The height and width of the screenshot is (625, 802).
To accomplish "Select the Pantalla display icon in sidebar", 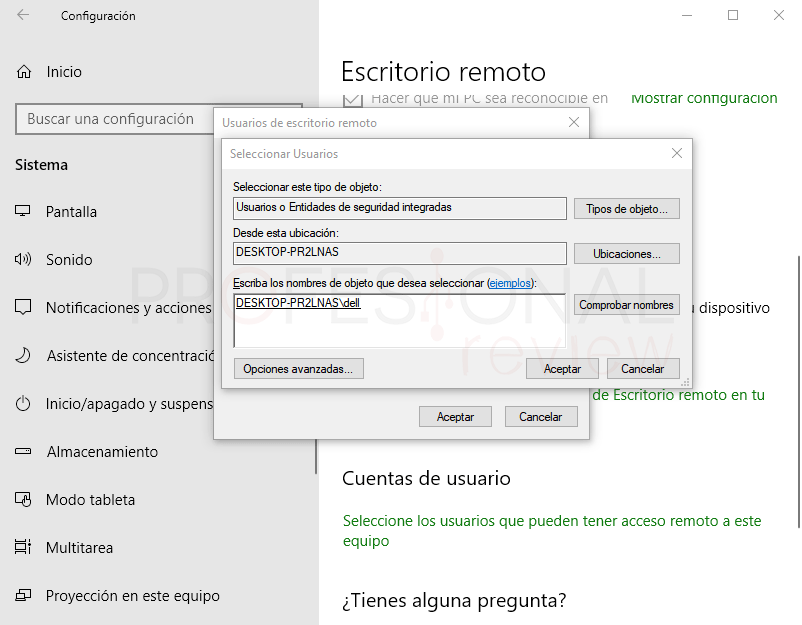I will click(22, 211).
